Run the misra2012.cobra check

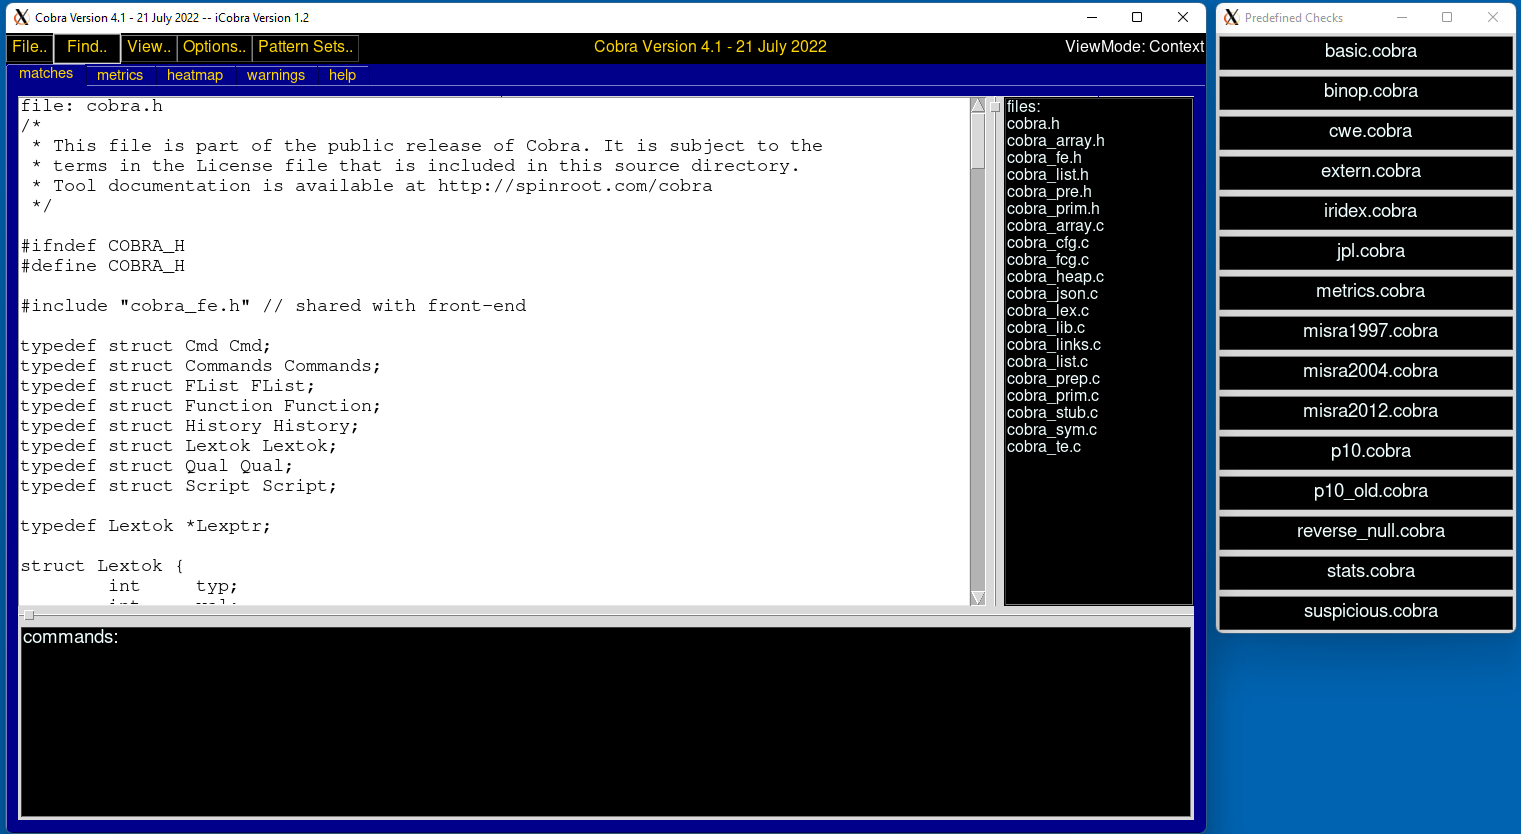1369,412
